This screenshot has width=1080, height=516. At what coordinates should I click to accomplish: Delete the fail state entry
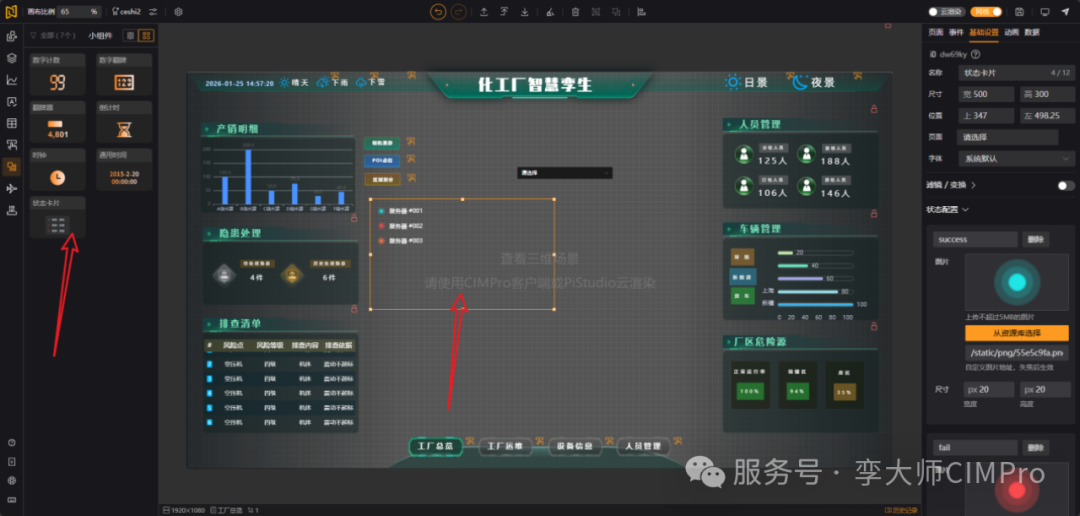[1035, 448]
